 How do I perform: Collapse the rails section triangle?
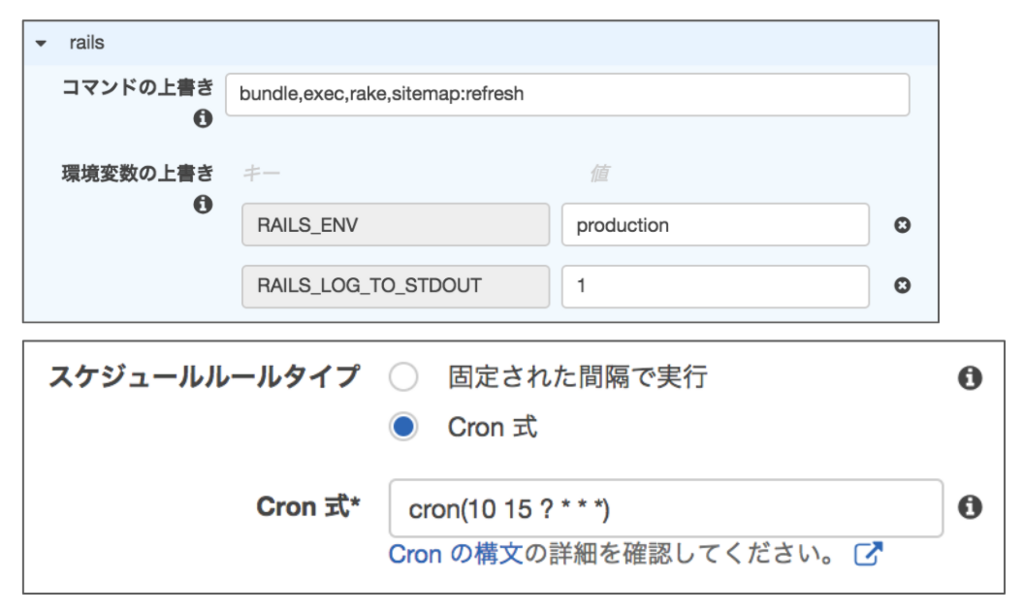coord(40,43)
